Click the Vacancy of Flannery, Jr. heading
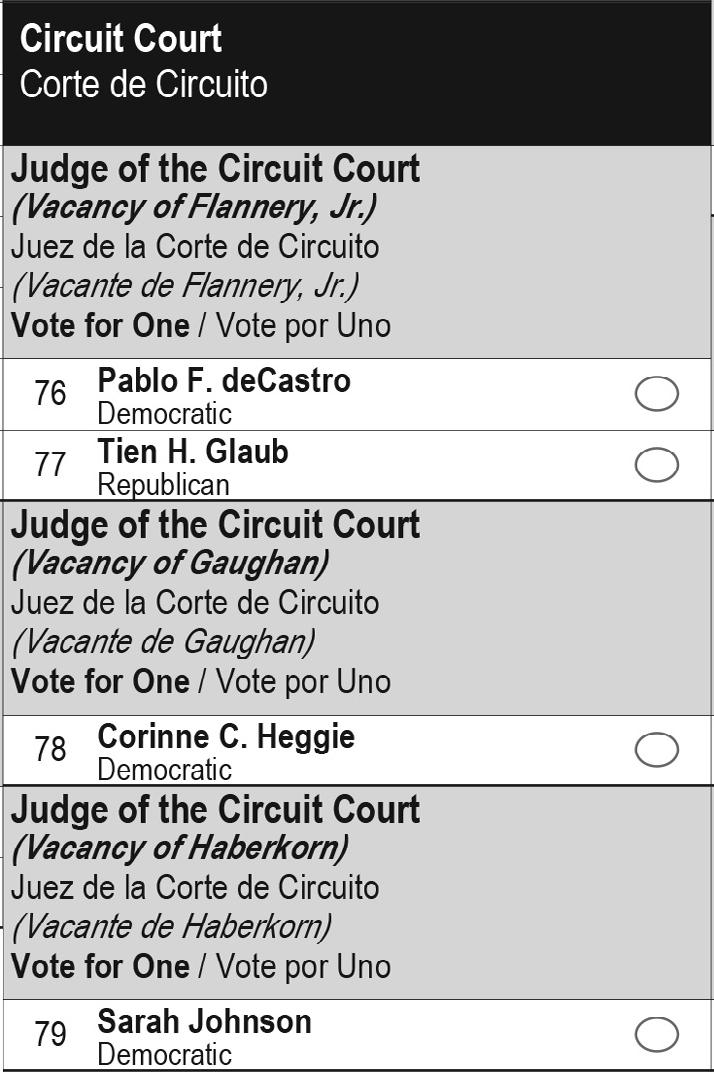This screenshot has height=1074, width=714. [x=194, y=207]
